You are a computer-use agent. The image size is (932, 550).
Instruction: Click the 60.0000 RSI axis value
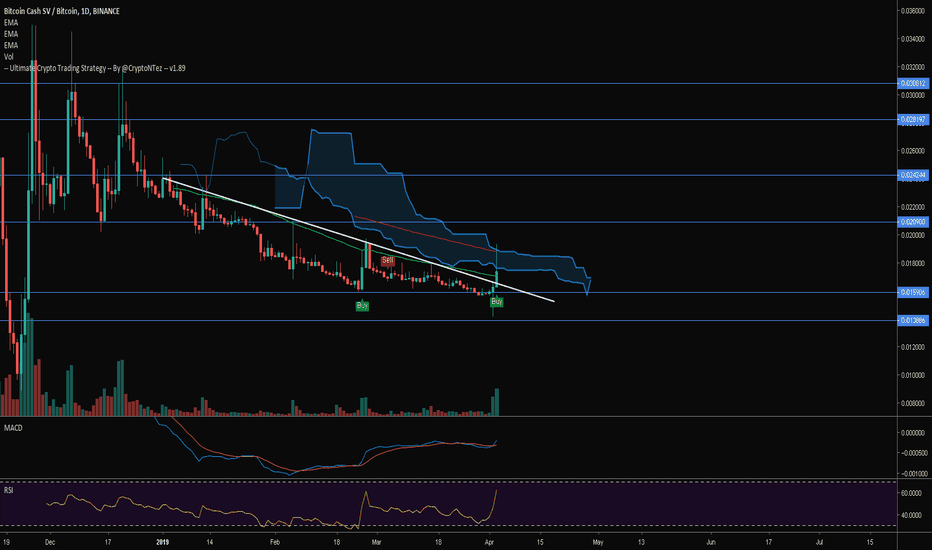pyautogui.click(x=913, y=494)
